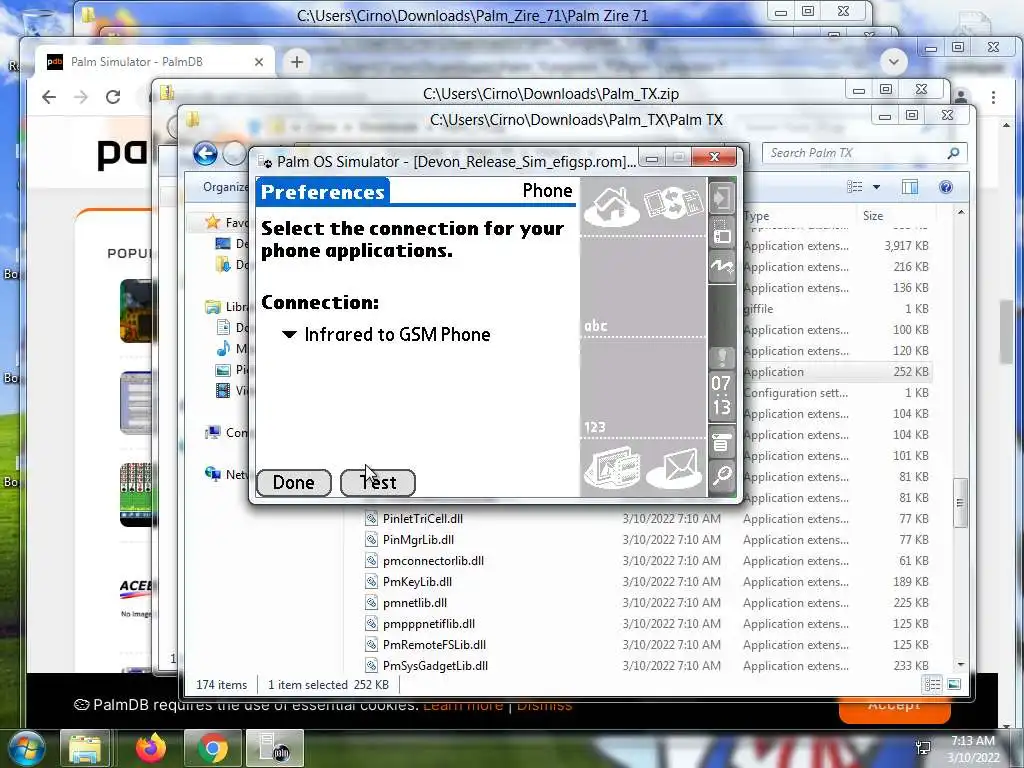Switch to details view icon in Explorer status bar

(932, 684)
